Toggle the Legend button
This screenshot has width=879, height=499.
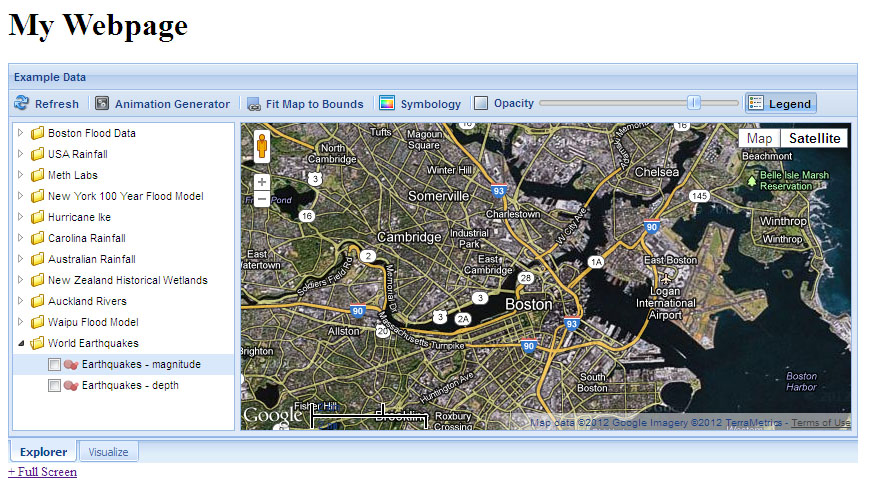click(x=780, y=104)
